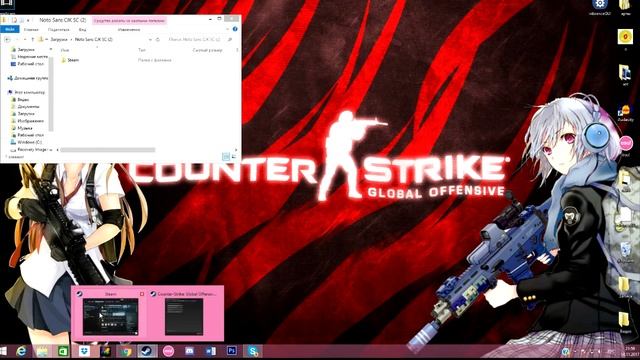The height and width of the screenshot is (360, 640).
Task: Click the navigation pane vertical scrollbar
Action: (x=51, y=94)
